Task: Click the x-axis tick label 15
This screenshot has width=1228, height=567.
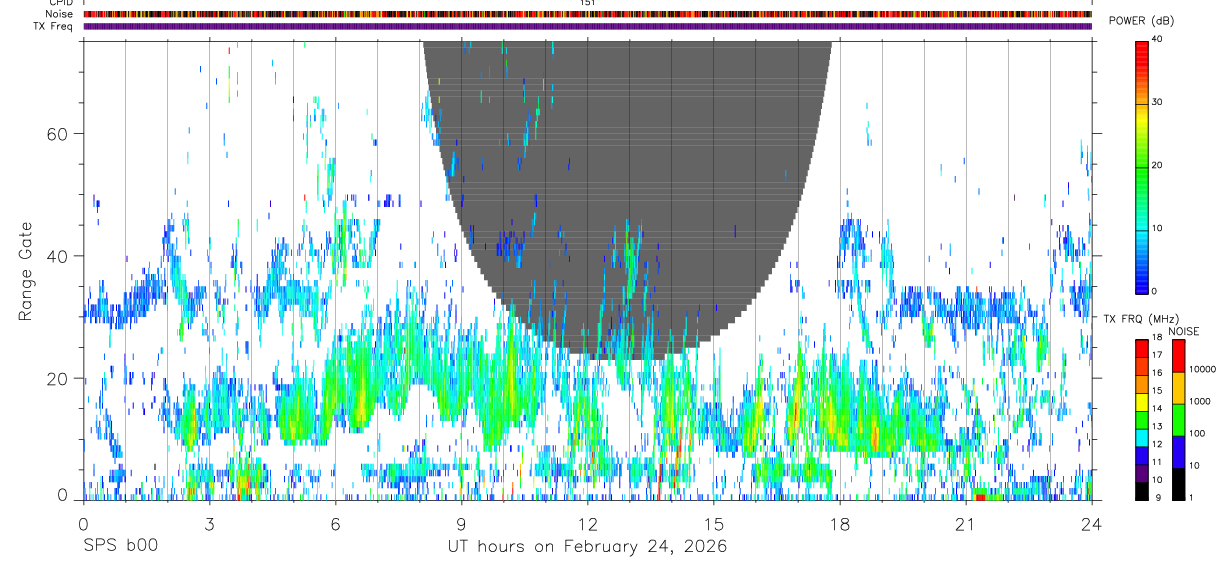Action: [713, 523]
